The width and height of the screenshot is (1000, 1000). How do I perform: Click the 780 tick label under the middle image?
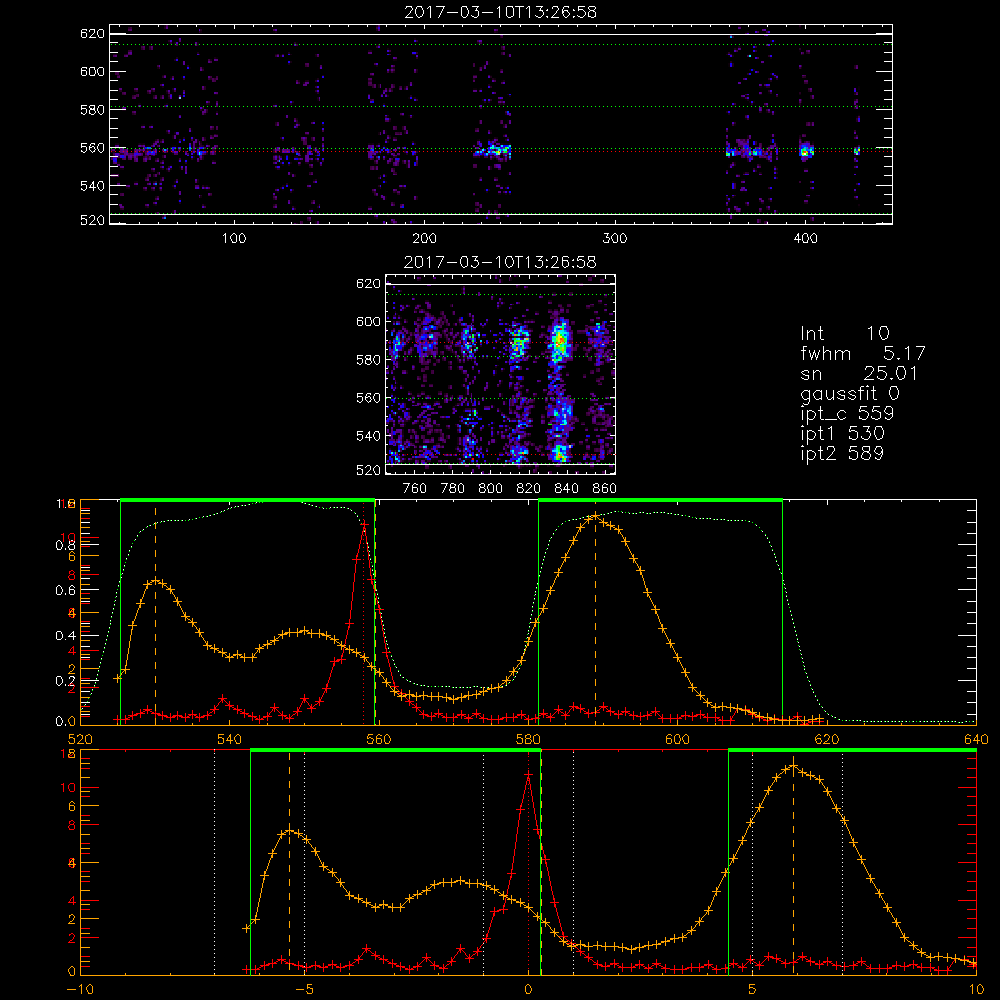coord(453,489)
